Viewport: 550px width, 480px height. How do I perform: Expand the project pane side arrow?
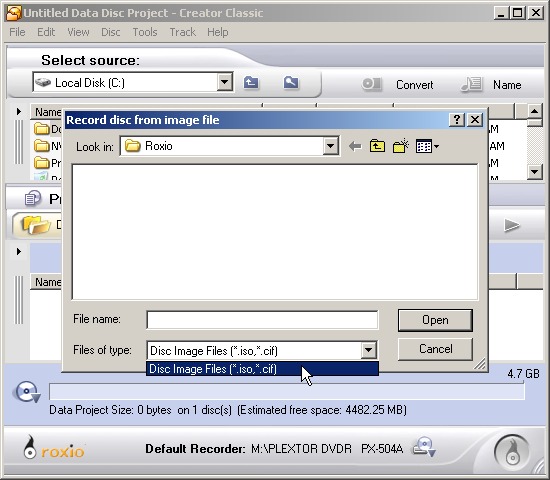coord(19,251)
